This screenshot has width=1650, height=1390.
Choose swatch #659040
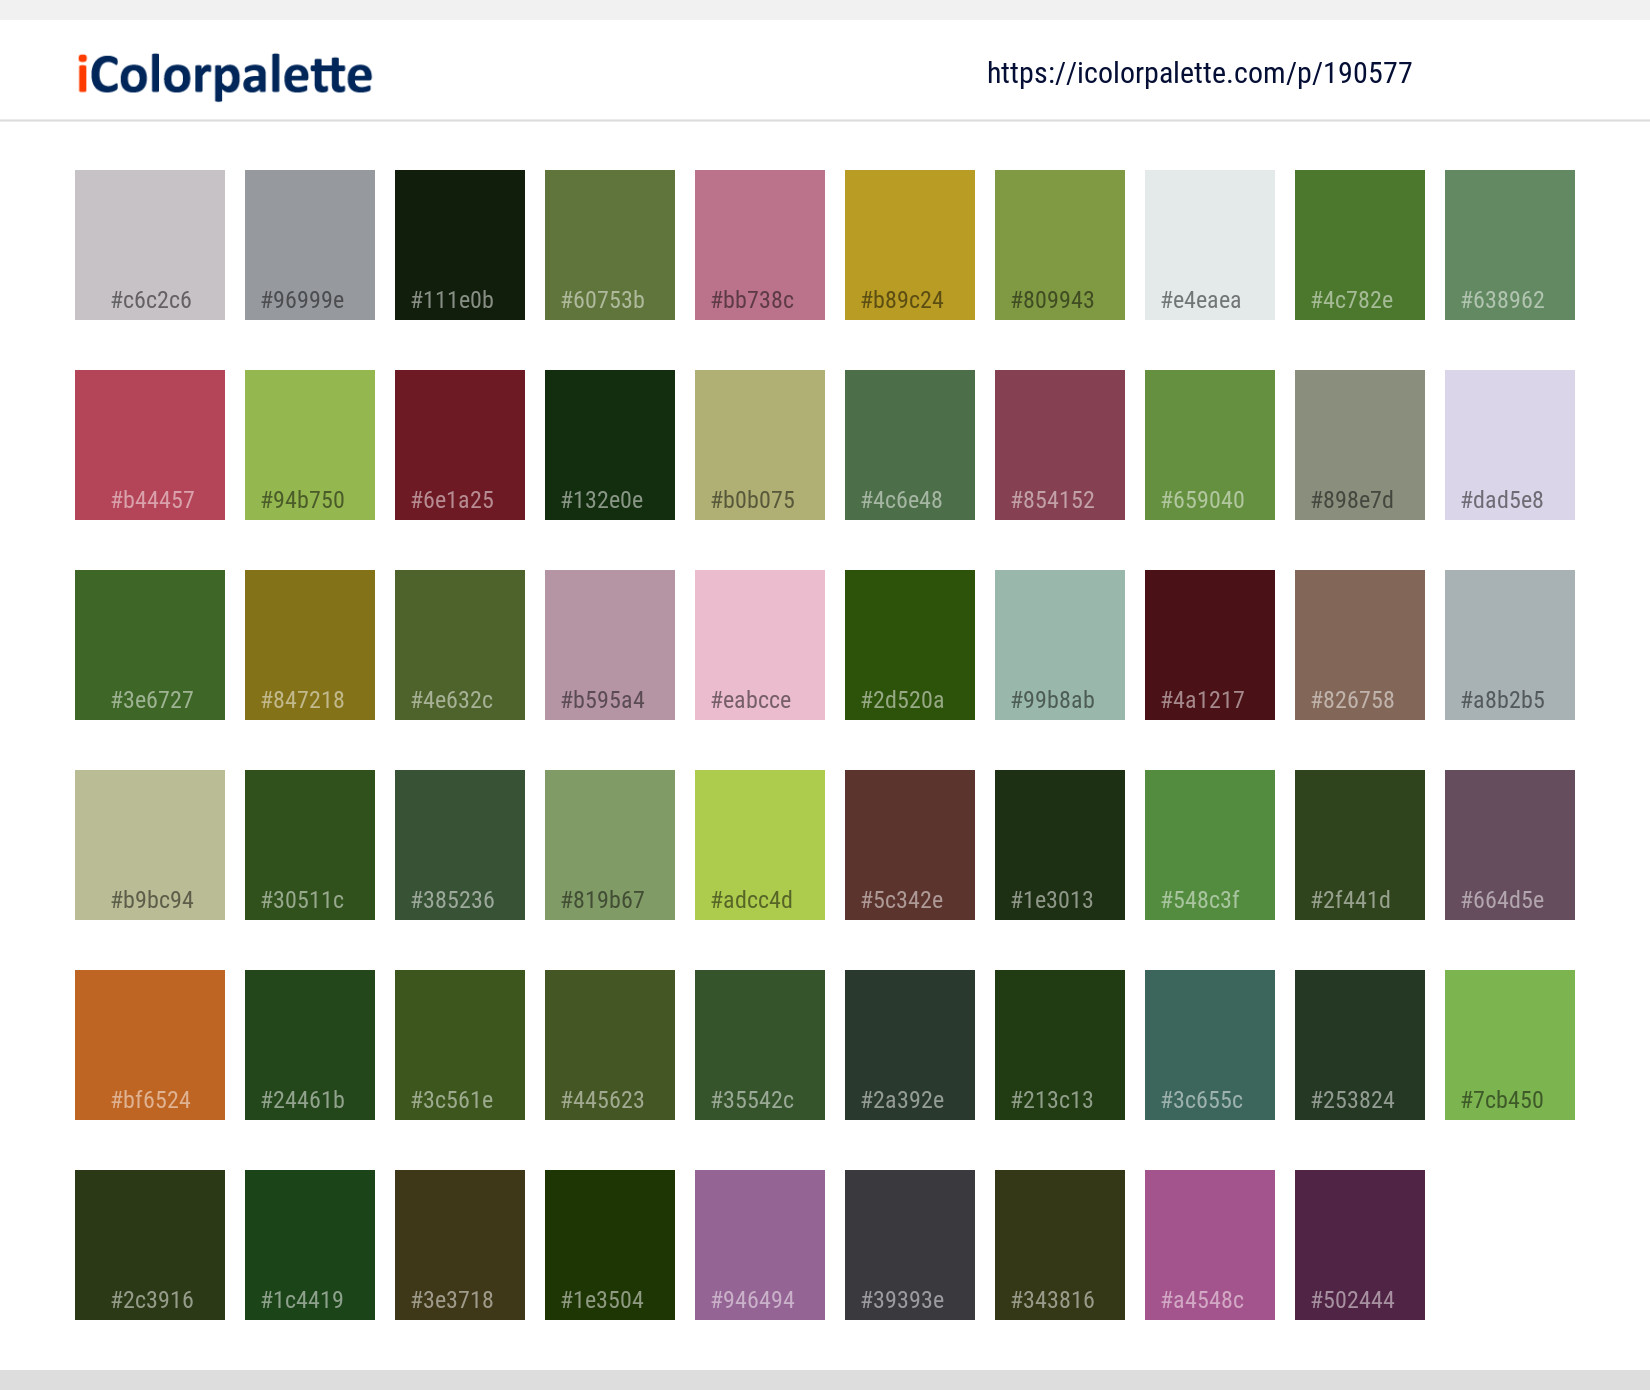pos(1210,445)
